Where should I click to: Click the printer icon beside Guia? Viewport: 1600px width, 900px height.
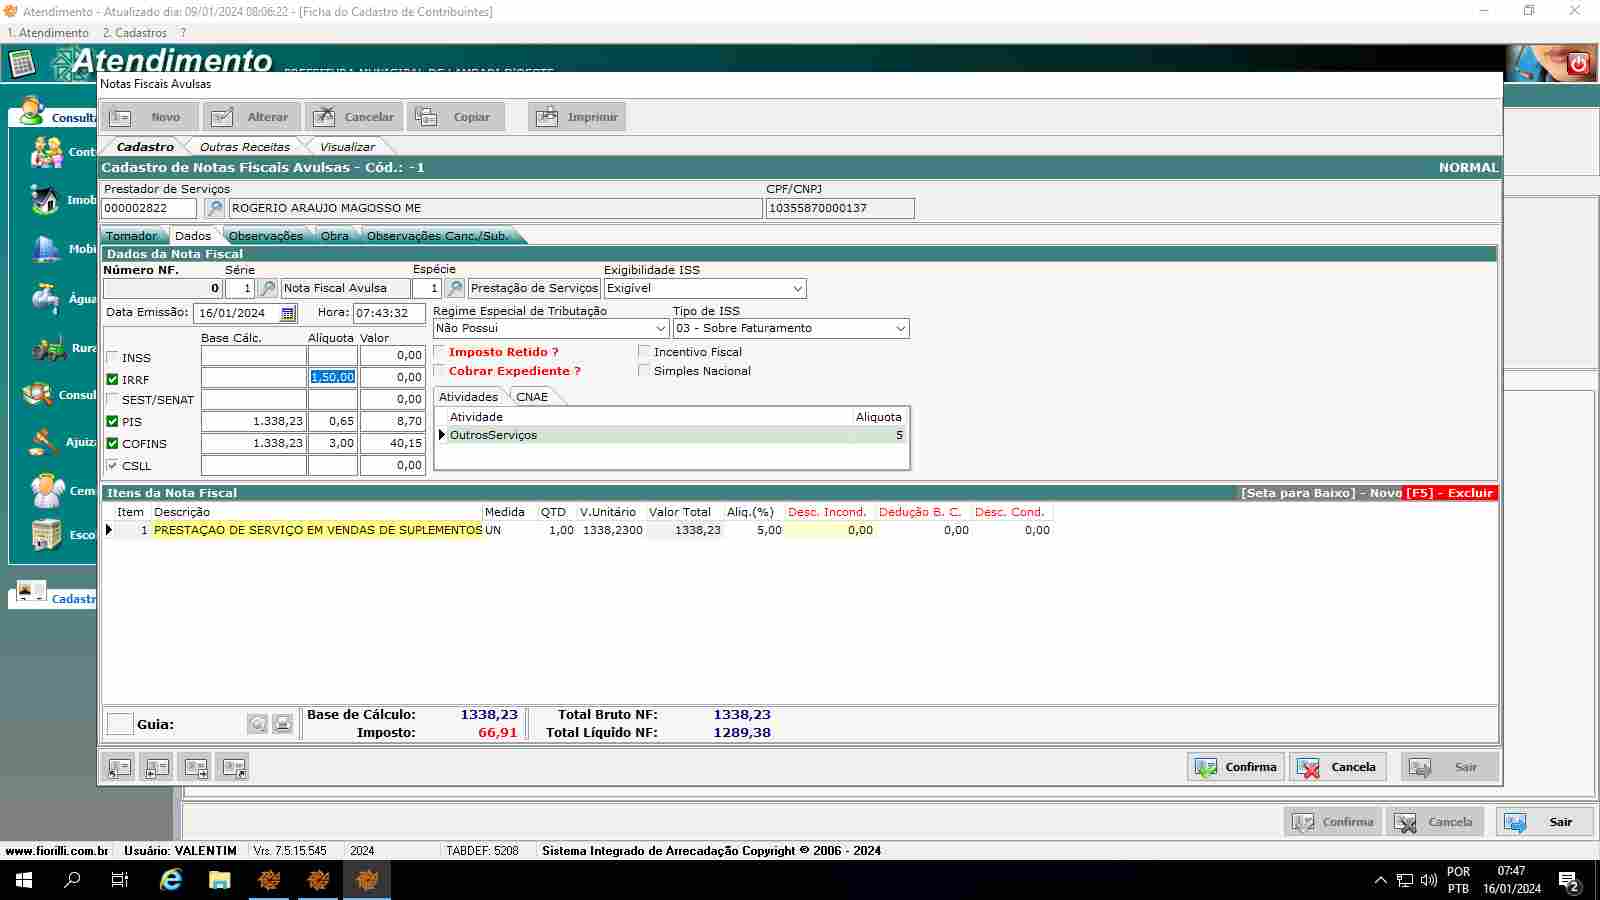click(283, 724)
